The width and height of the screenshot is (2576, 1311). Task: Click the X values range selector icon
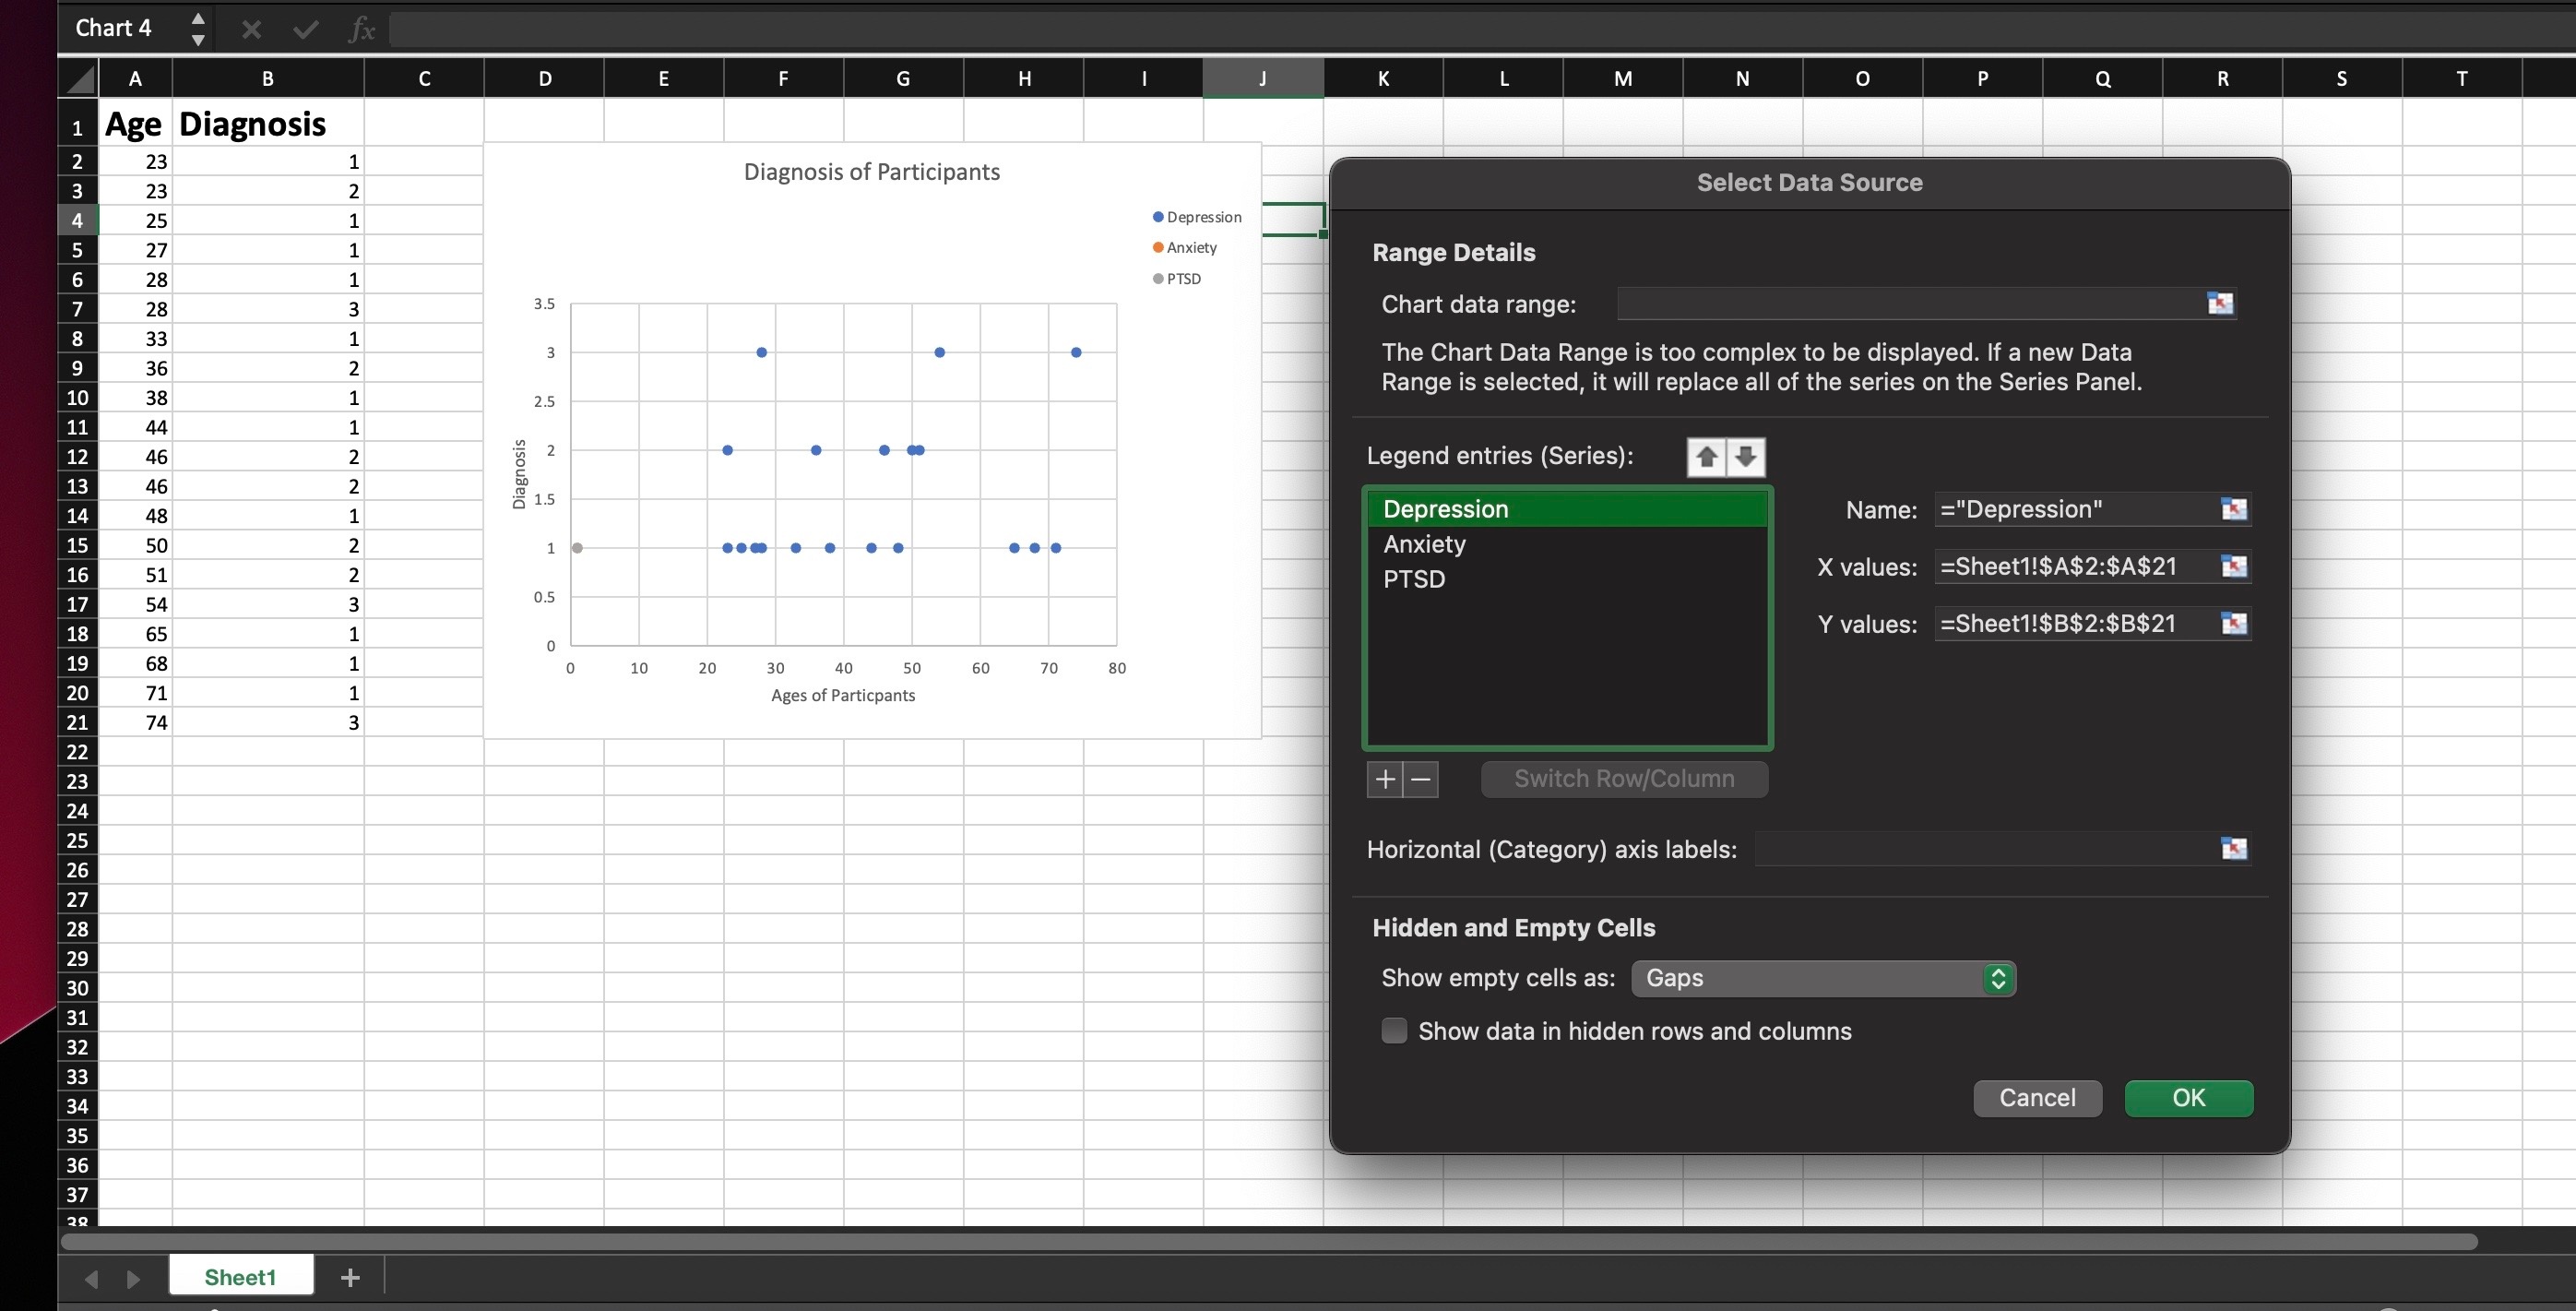click(2233, 566)
